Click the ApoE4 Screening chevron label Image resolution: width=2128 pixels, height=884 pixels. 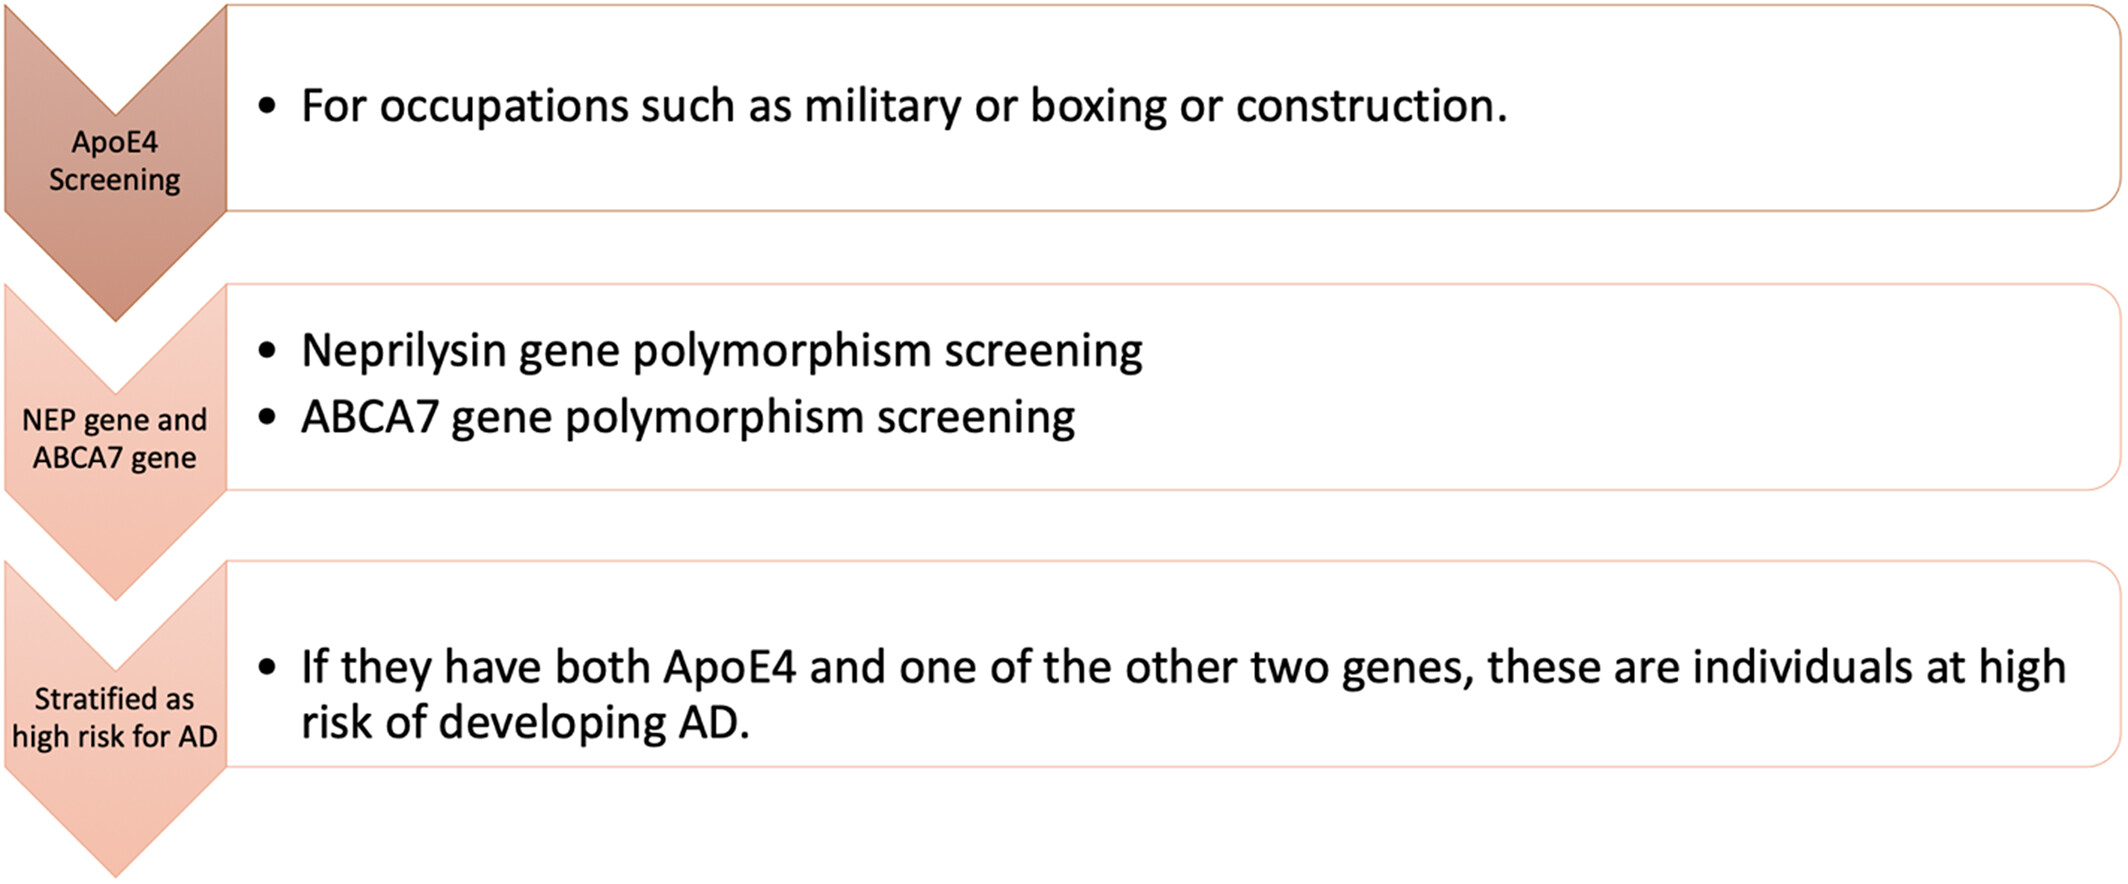click(114, 160)
